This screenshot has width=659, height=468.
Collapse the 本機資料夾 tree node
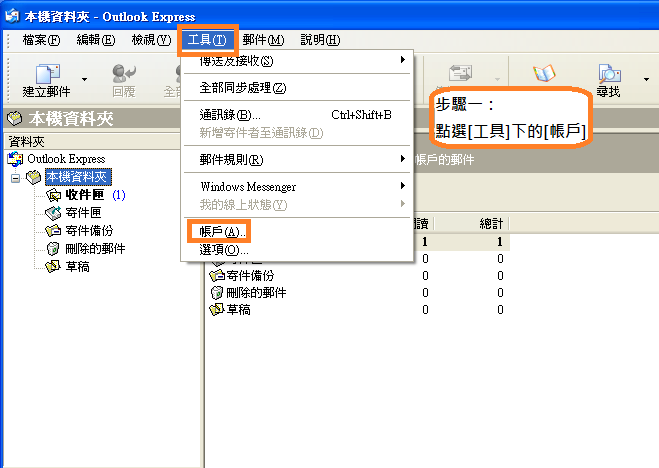pos(16,178)
